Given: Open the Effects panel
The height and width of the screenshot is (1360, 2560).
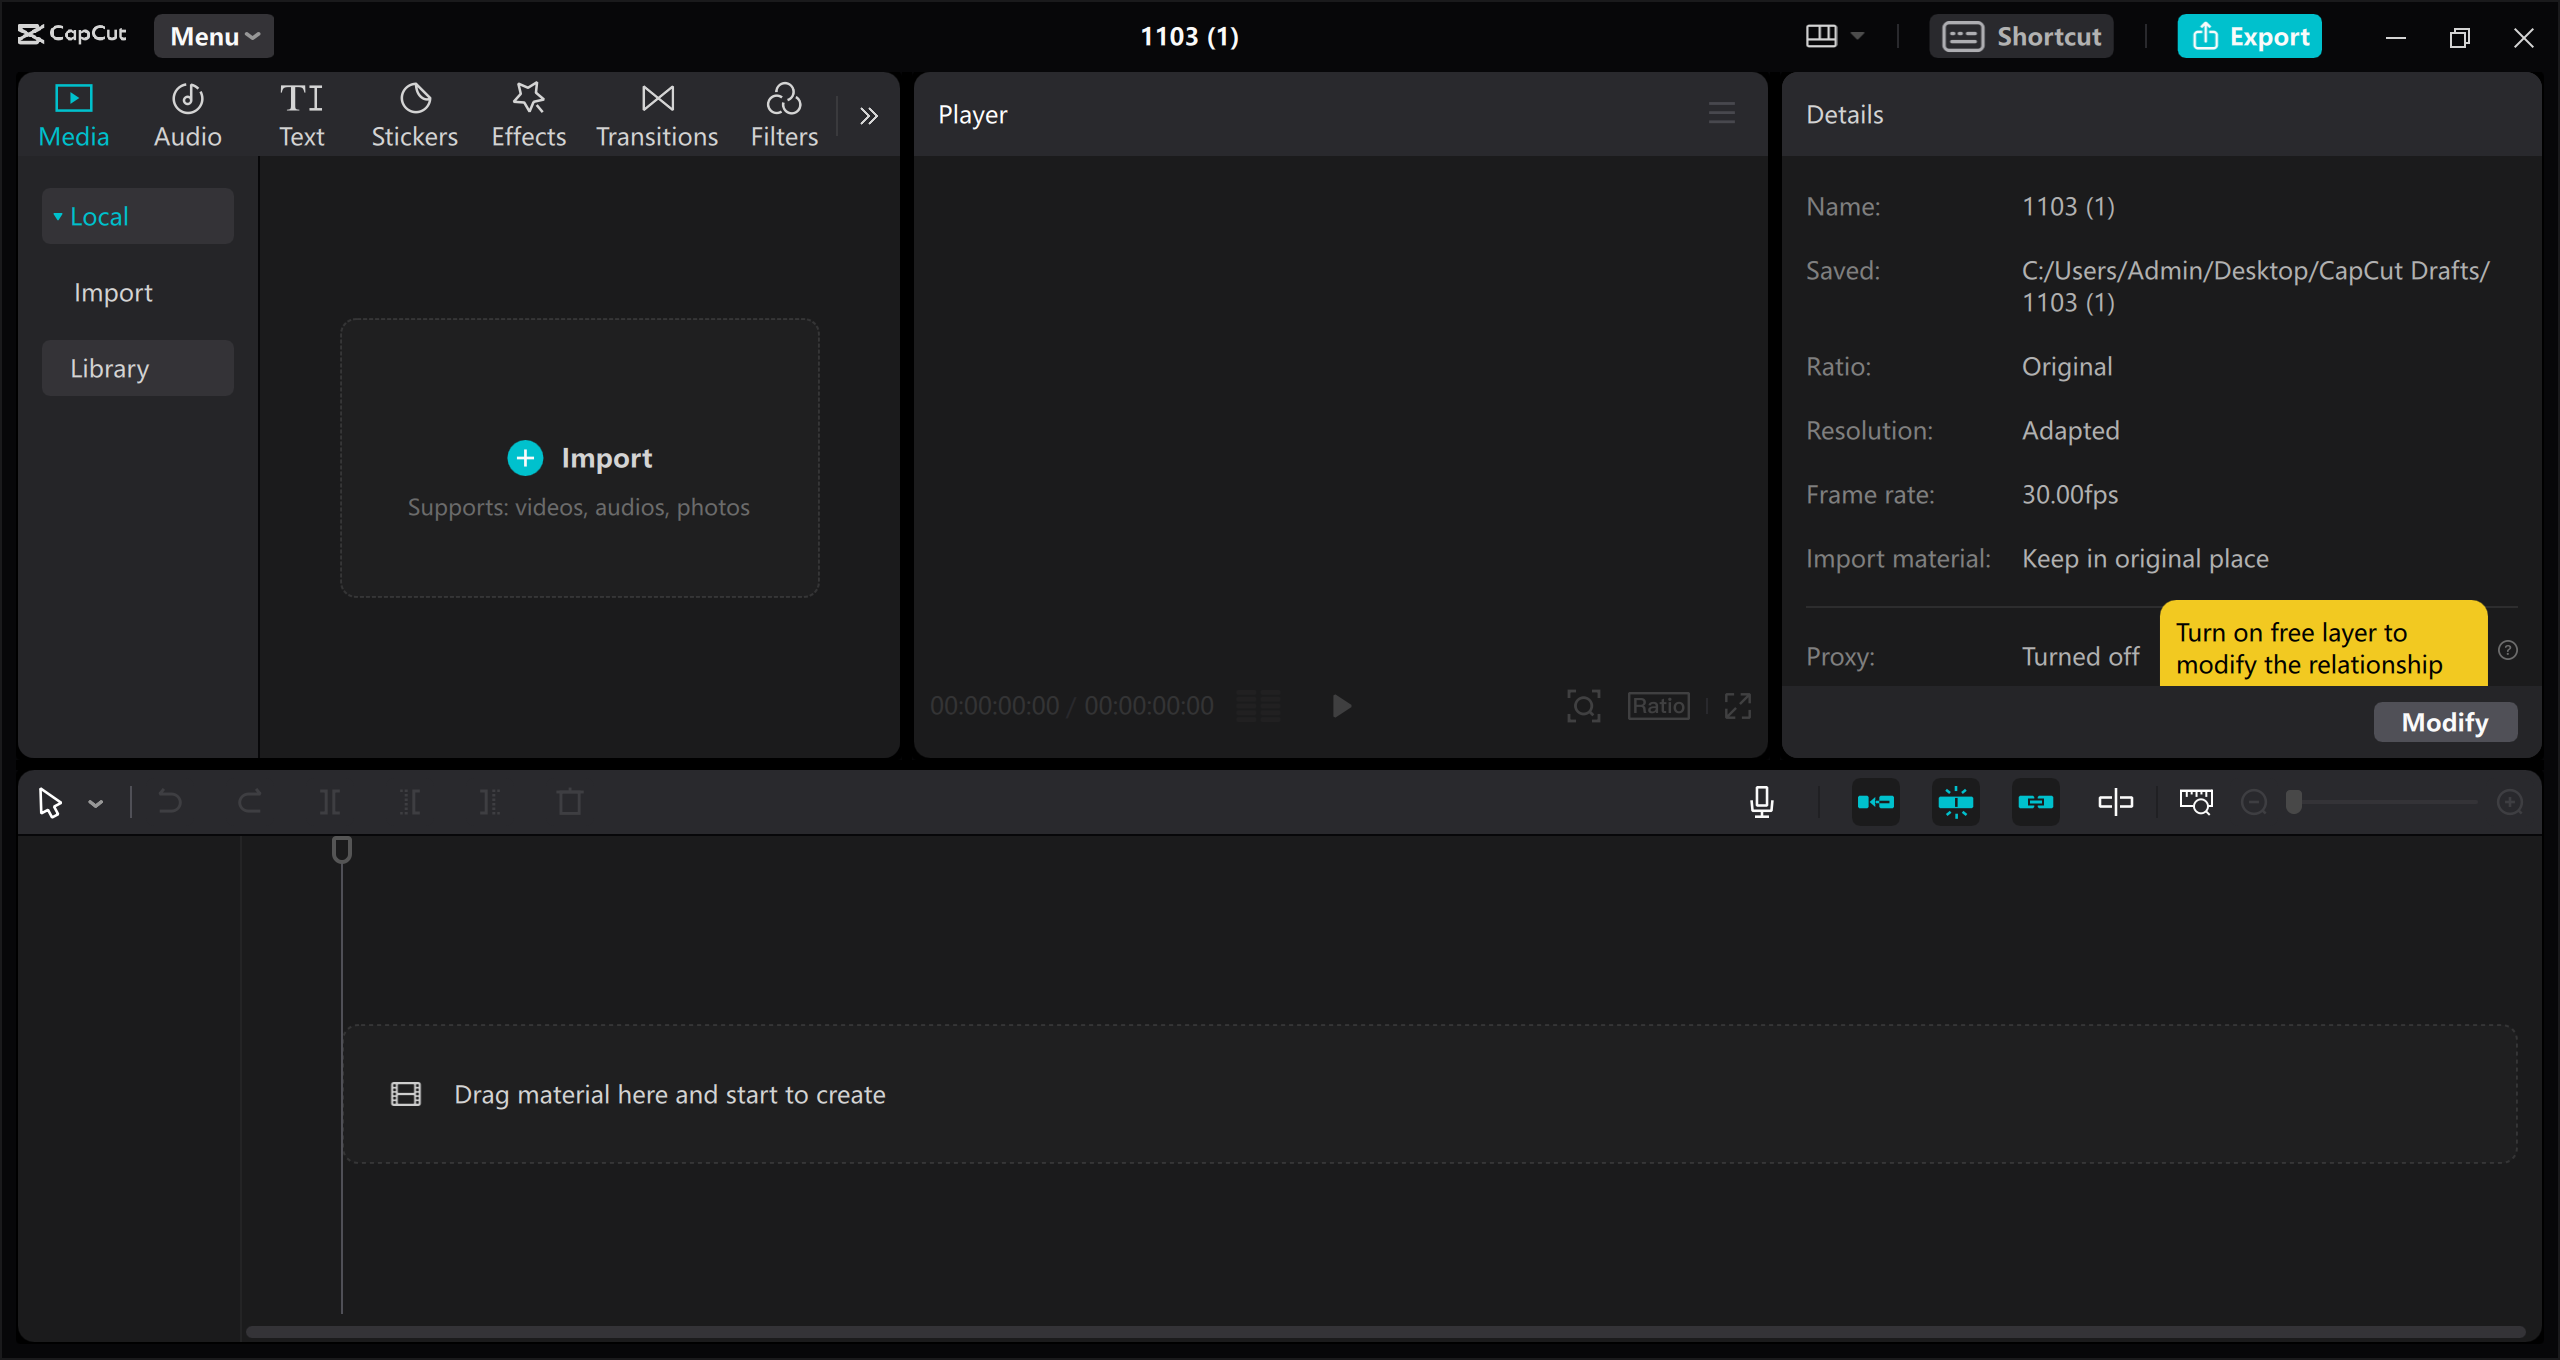Looking at the screenshot, I should coord(528,116).
